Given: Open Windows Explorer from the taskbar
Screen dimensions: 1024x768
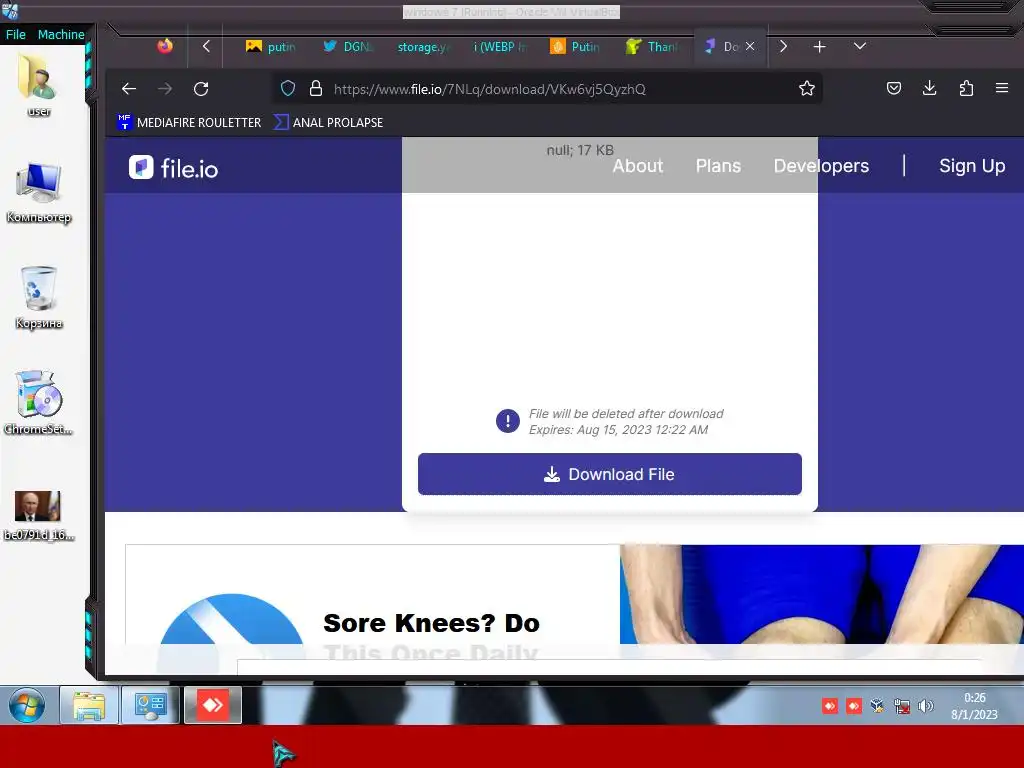Looking at the screenshot, I should (89, 705).
